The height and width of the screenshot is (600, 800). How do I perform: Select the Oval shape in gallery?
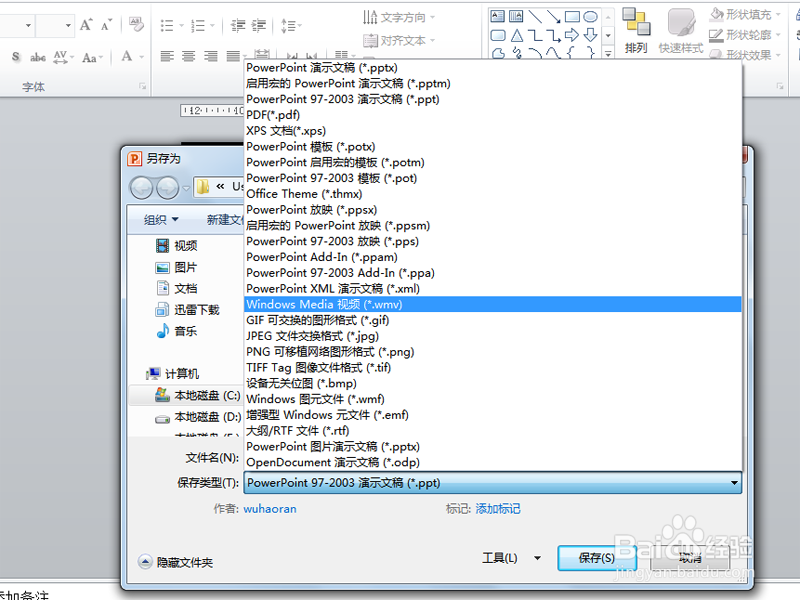[x=590, y=16]
